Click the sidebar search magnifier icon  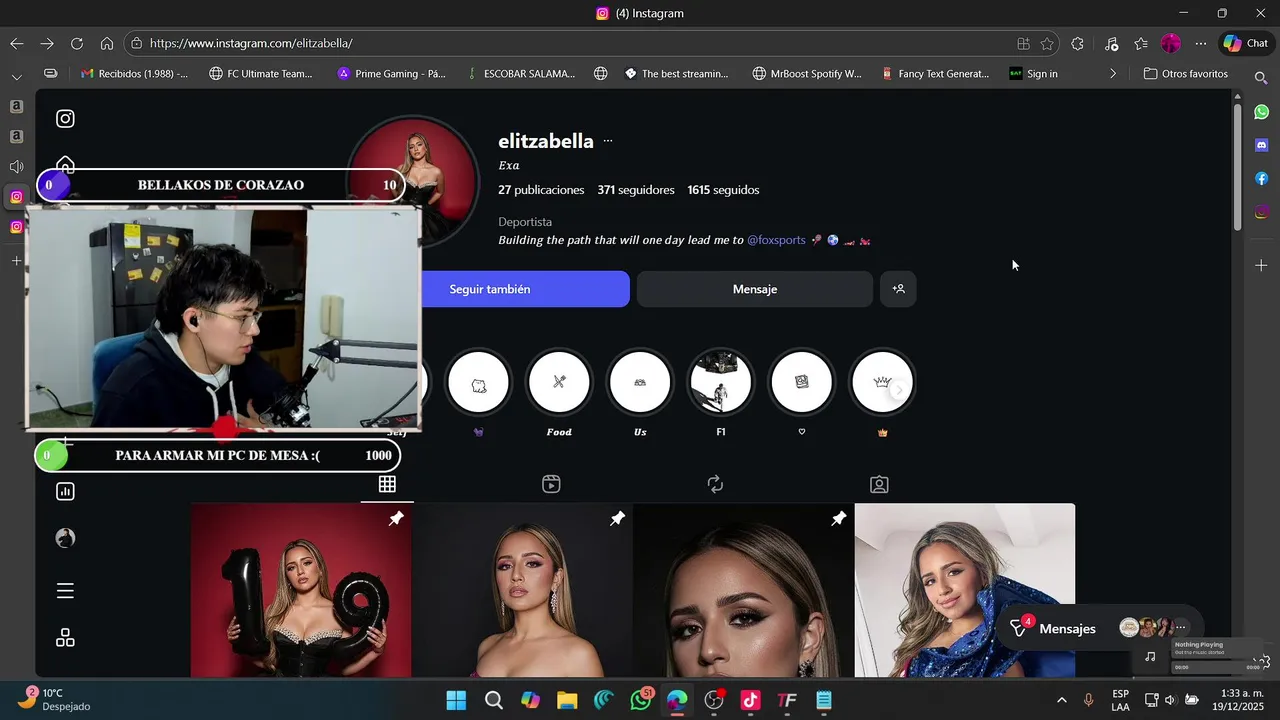(x=1261, y=77)
